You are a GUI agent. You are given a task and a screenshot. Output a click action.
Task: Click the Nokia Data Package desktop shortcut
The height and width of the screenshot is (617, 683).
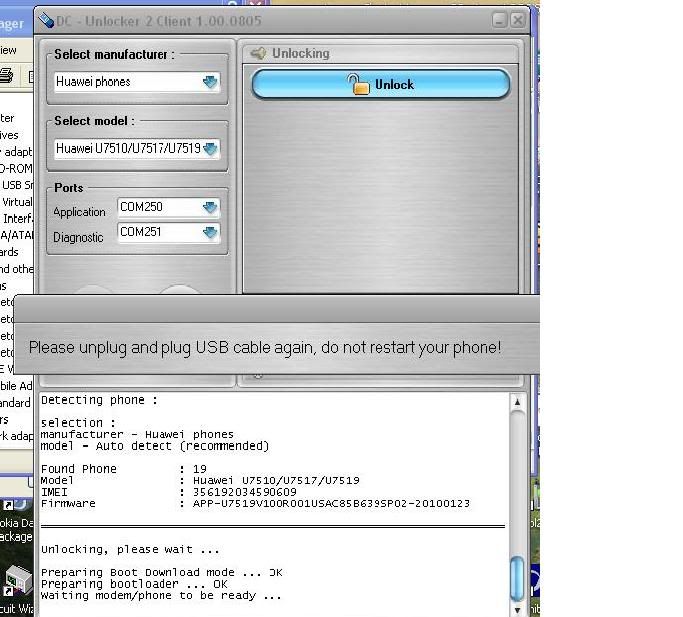(x=16, y=519)
